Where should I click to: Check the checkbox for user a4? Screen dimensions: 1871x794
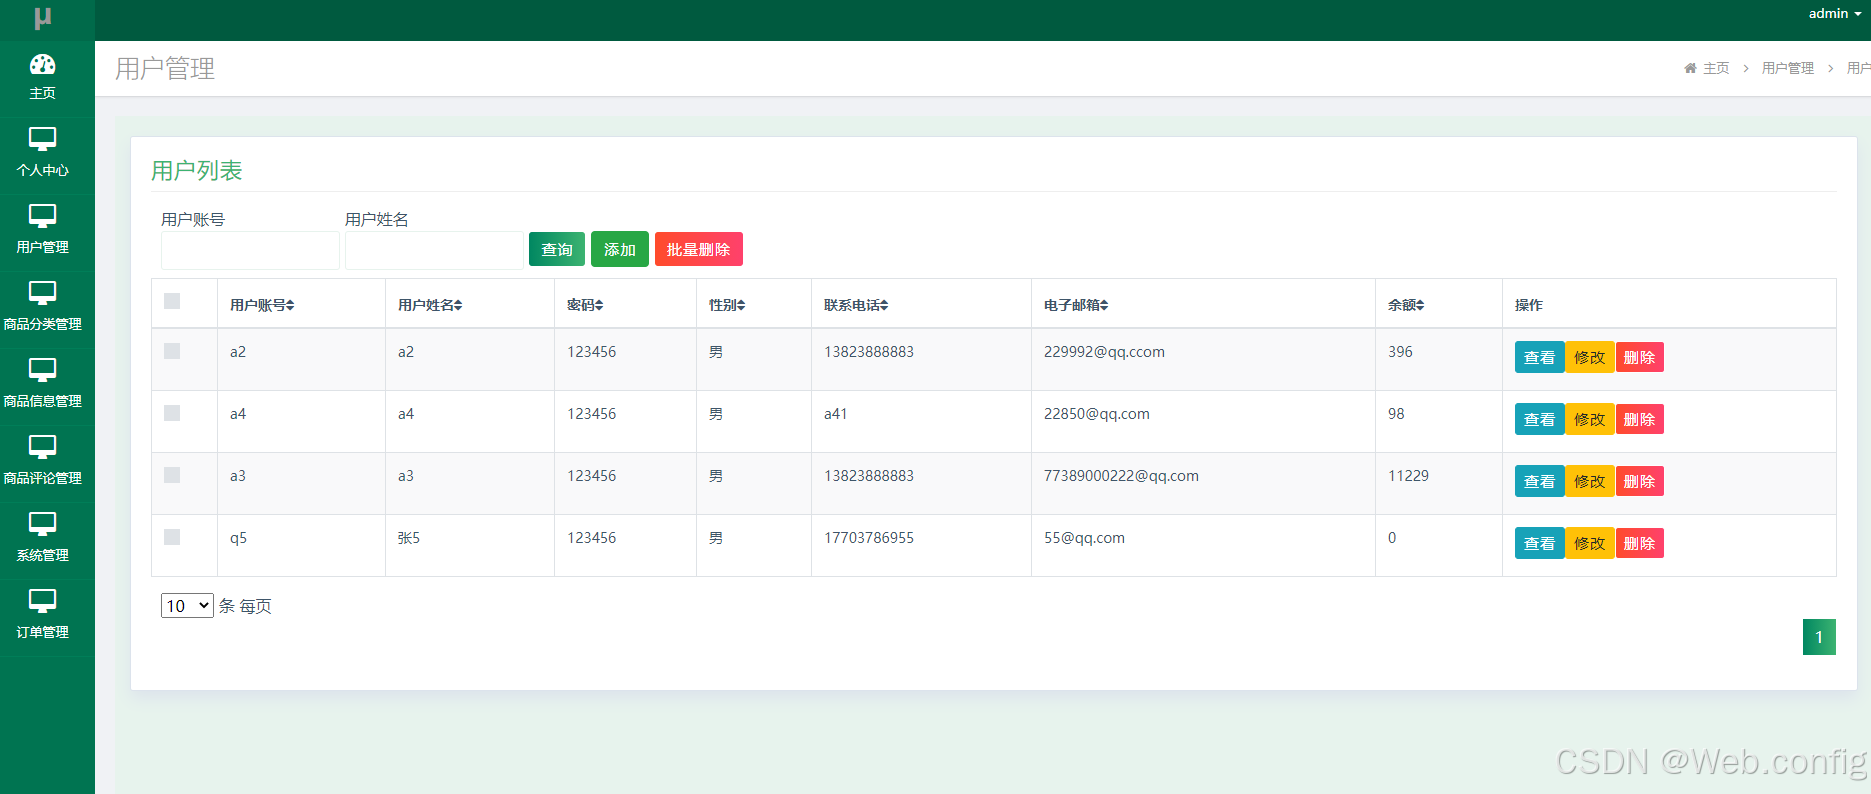[x=172, y=413]
